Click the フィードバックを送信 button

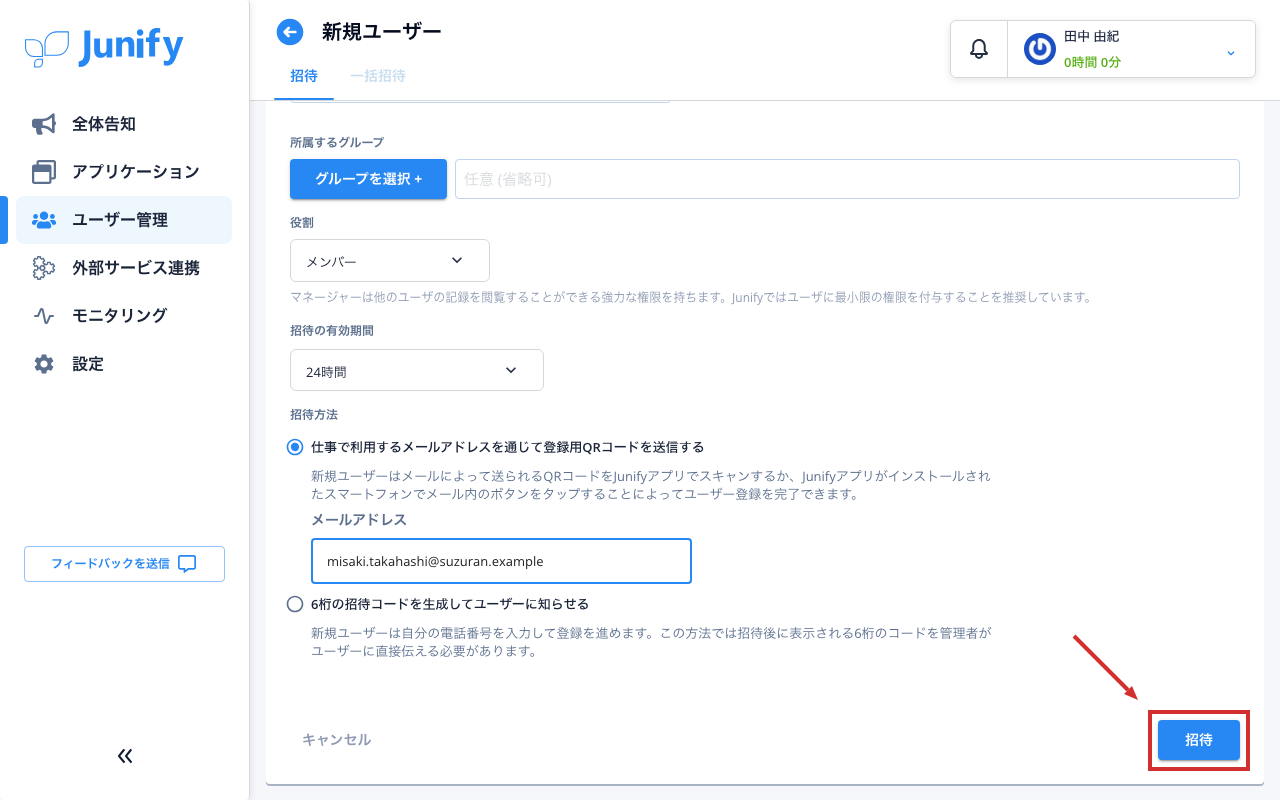coord(124,564)
